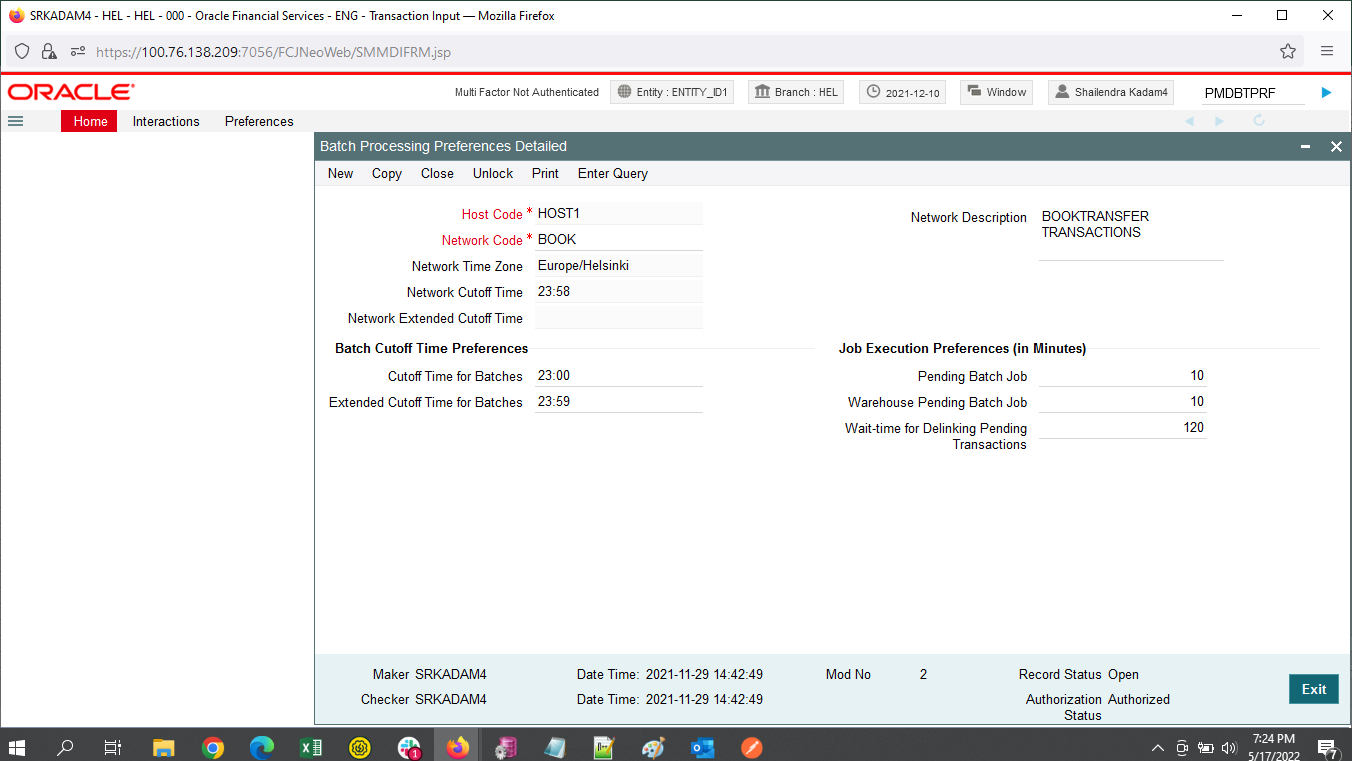1352x761 pixels.
Task: Open the Entity : ENTITY_ID1 selector
Action: click(672, 92)
